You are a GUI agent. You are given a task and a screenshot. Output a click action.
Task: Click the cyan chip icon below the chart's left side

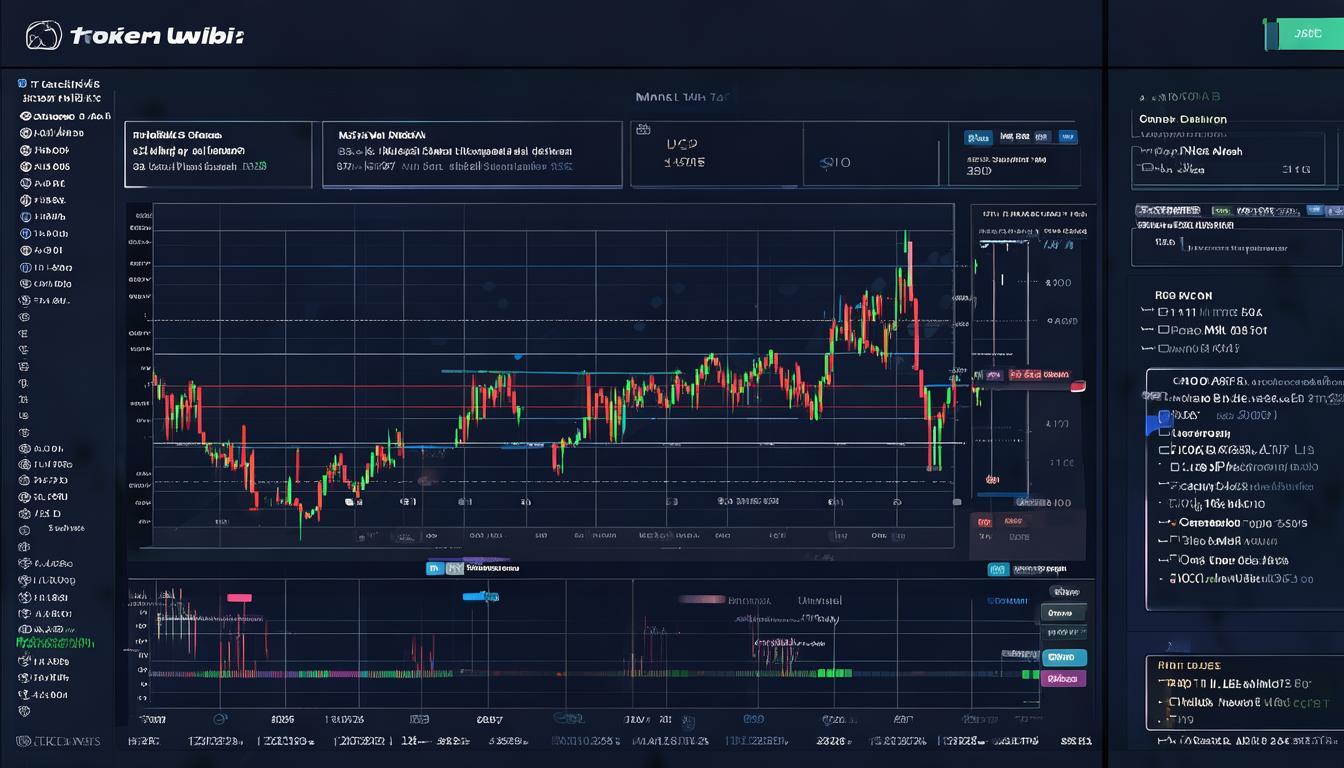click(x=434, y=568)
